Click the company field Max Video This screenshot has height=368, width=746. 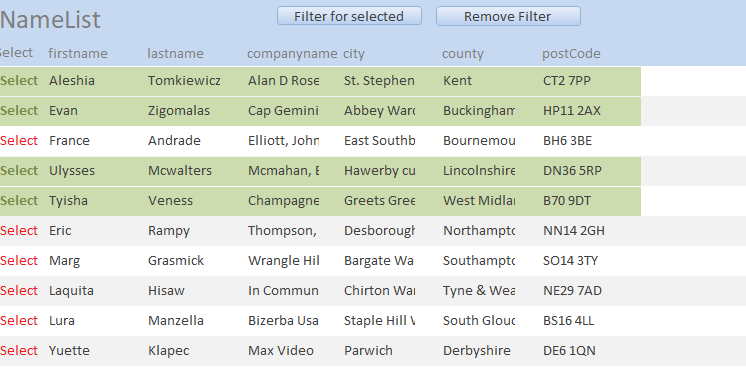pyautogui.click(x=284, y=351)
